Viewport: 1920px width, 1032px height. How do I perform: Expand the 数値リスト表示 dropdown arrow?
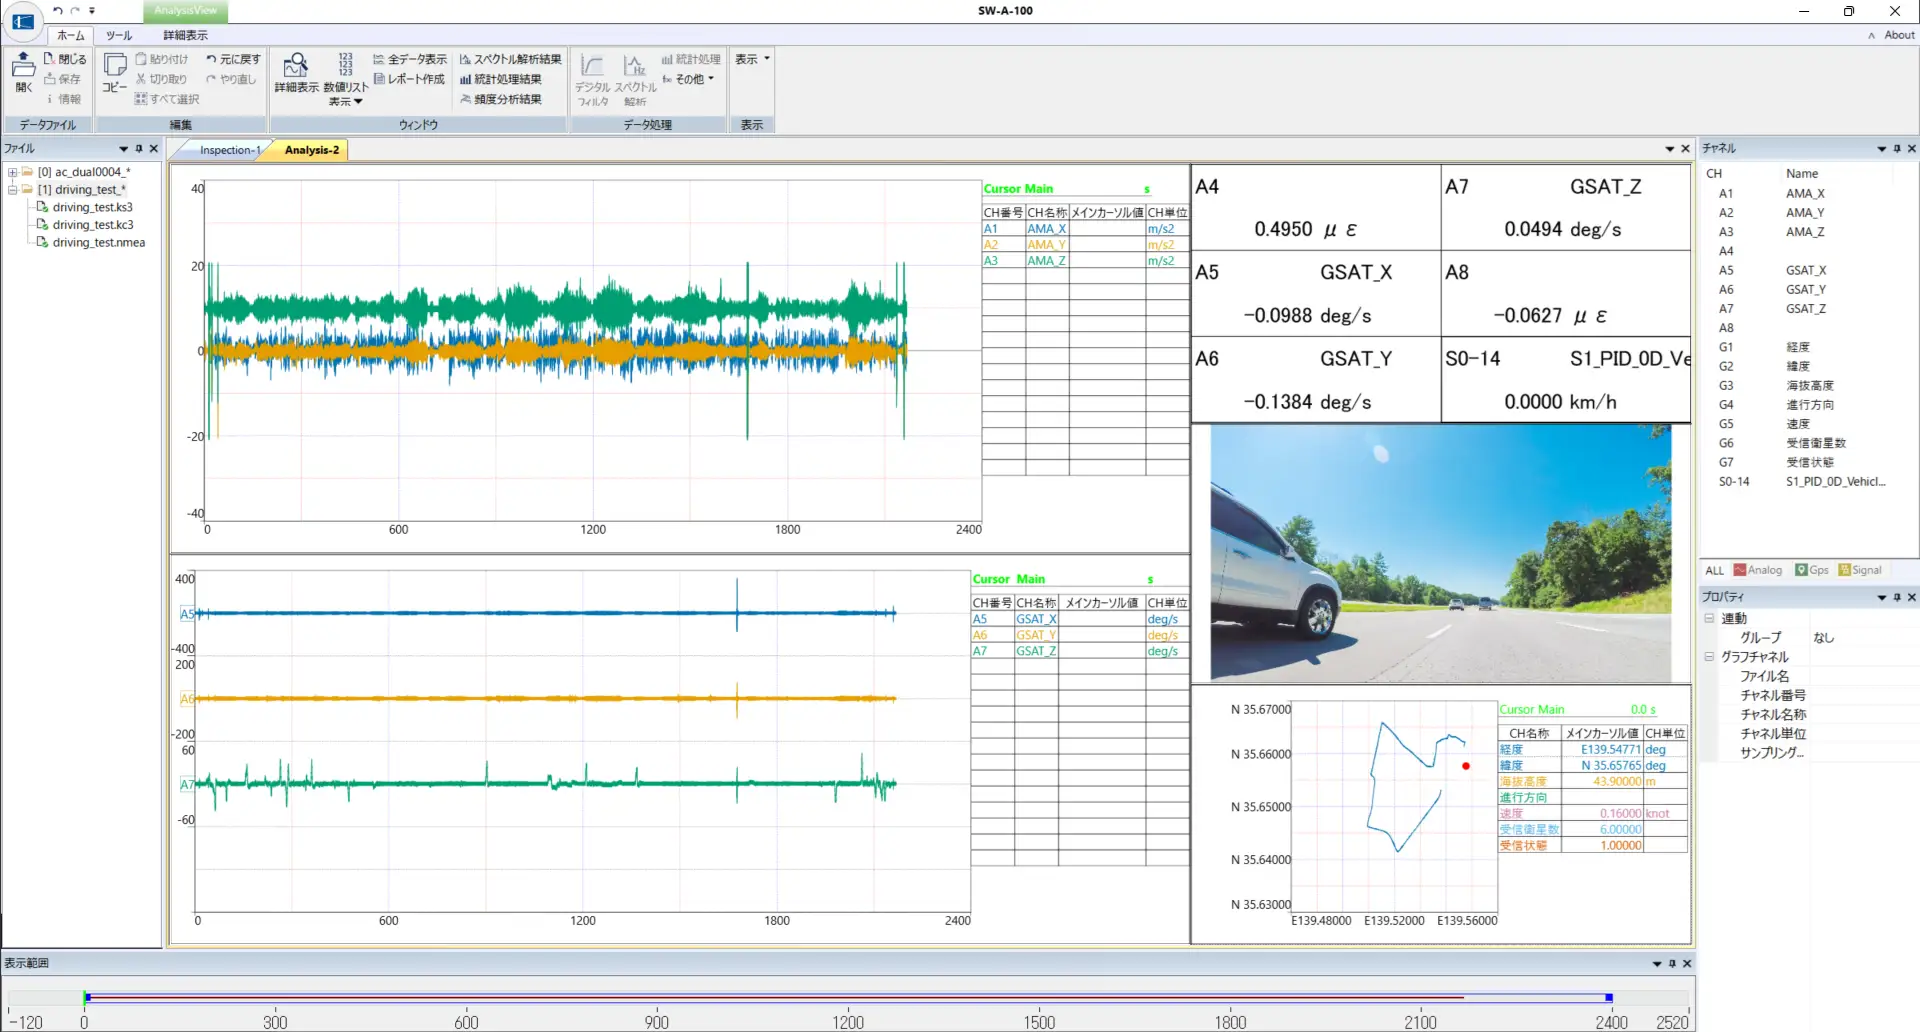click(x=357, y=102)
